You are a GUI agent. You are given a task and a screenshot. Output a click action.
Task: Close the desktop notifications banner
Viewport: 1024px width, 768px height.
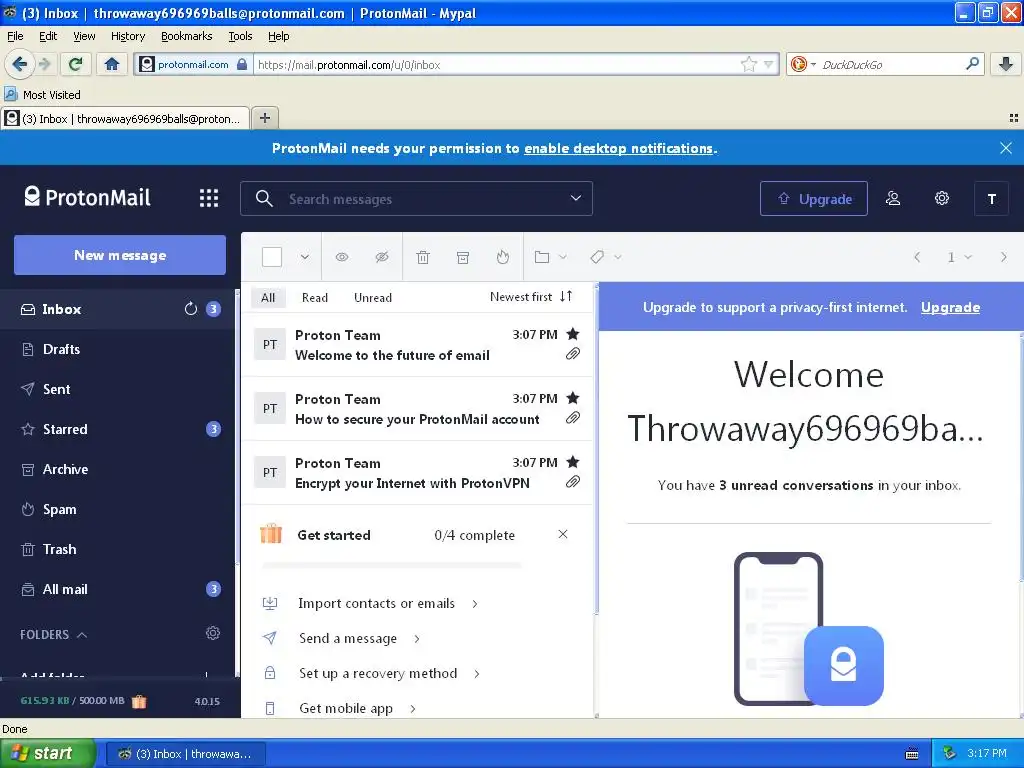coord(1006,148)
